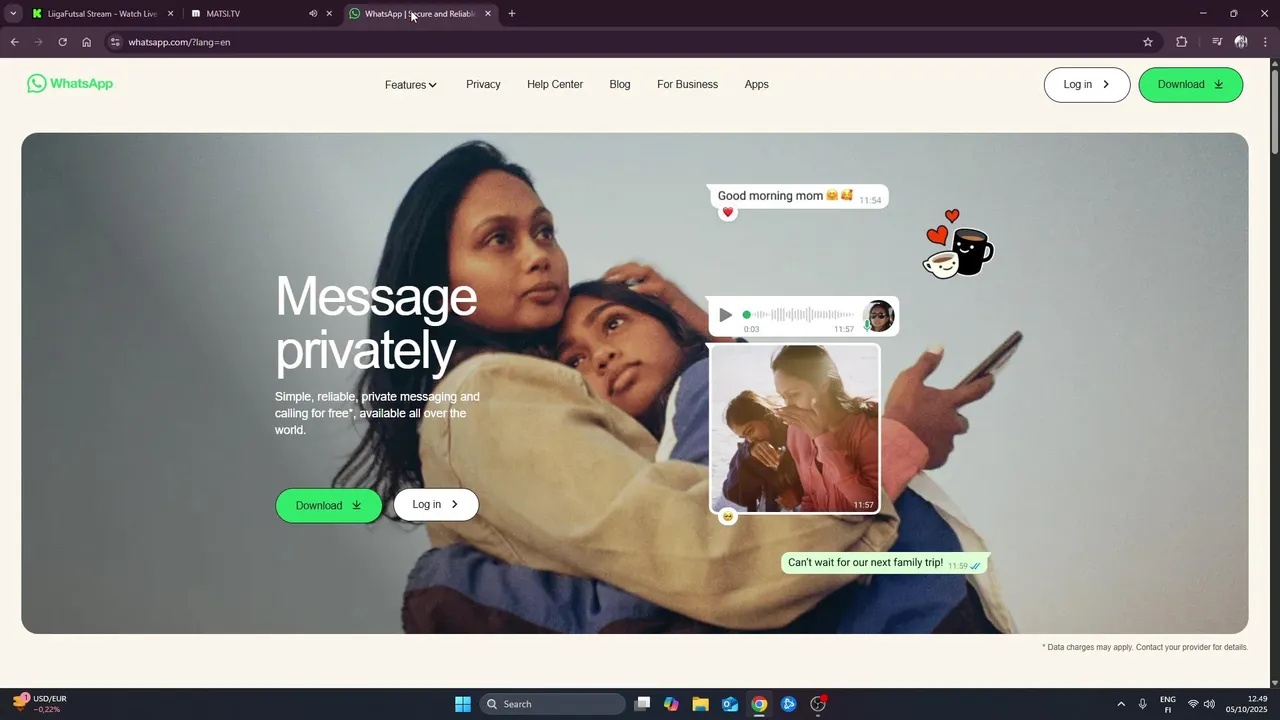
Task: Click the voice message waveform progress dot
Action: [746, 315]
